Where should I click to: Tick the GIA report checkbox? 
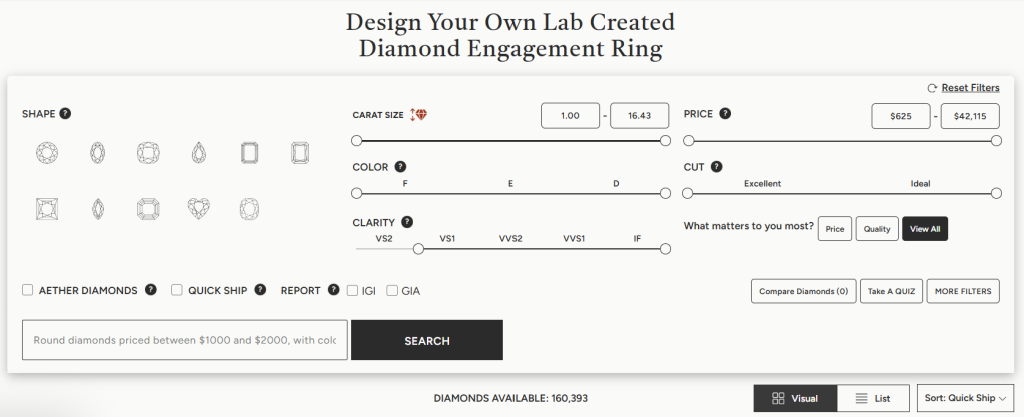click(392, 291)
